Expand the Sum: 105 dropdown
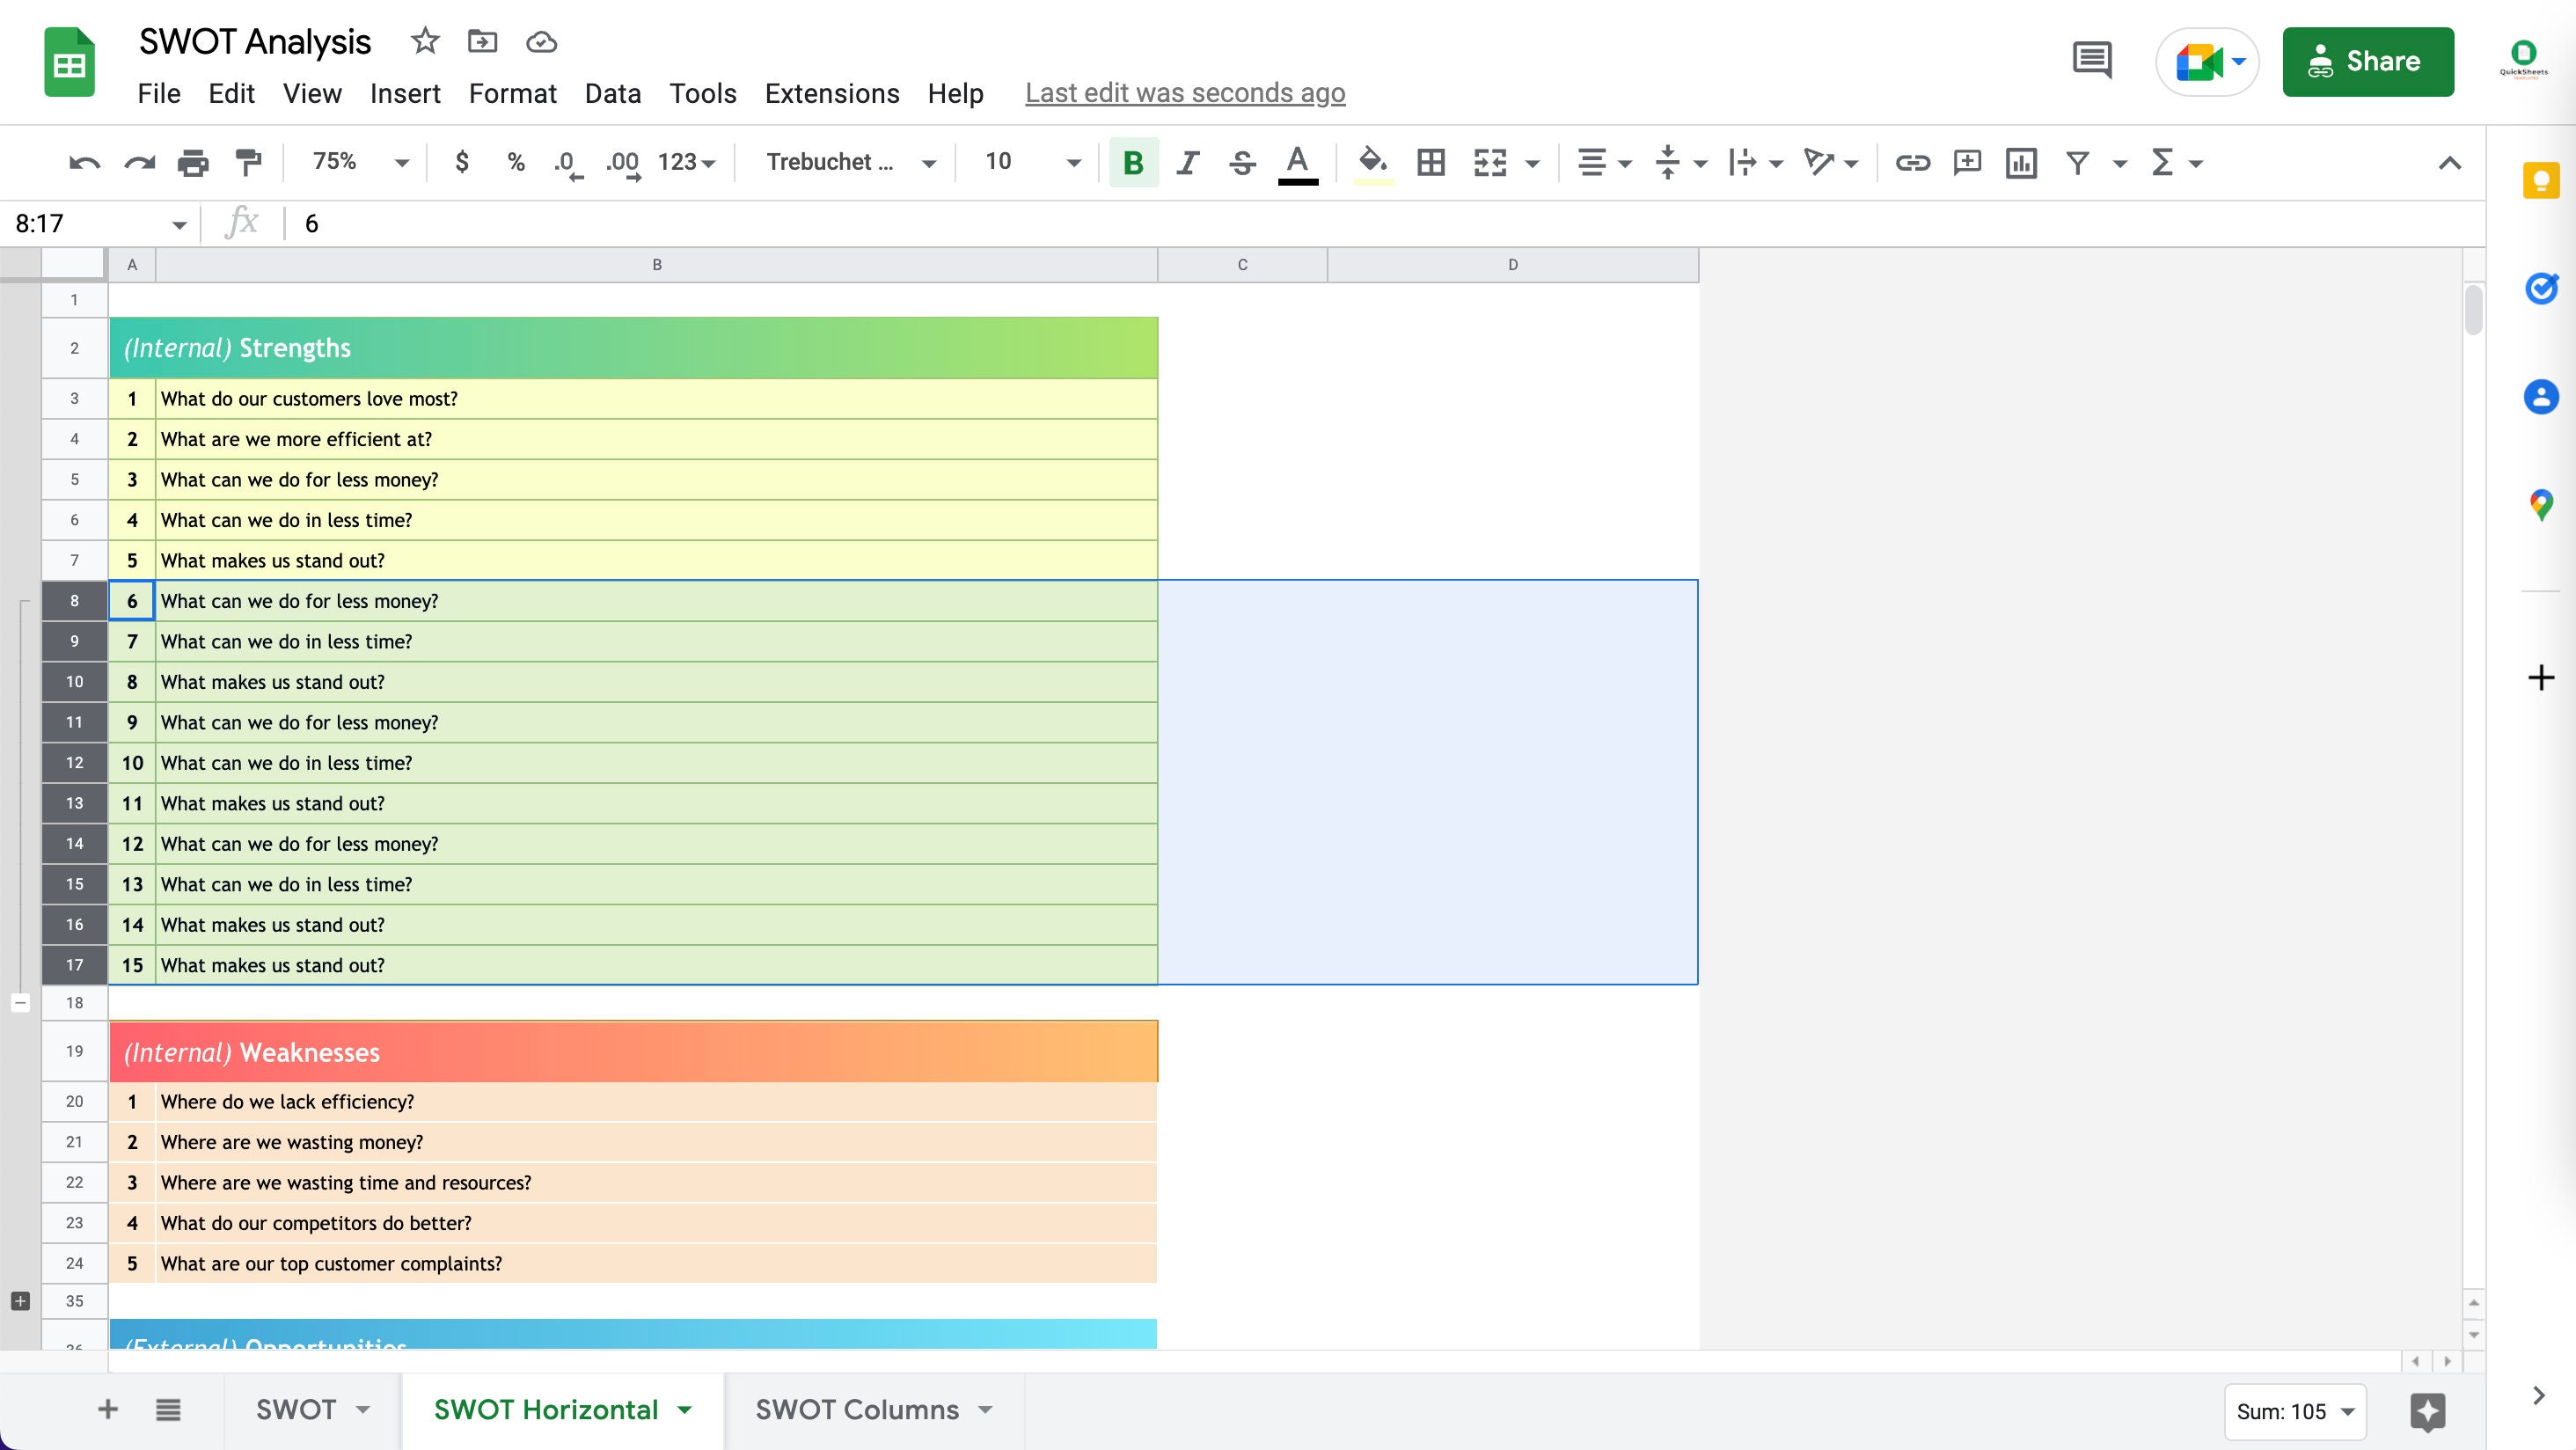The height and width of the screenshot is (1450, 2576). (x=2295, y=1411)
